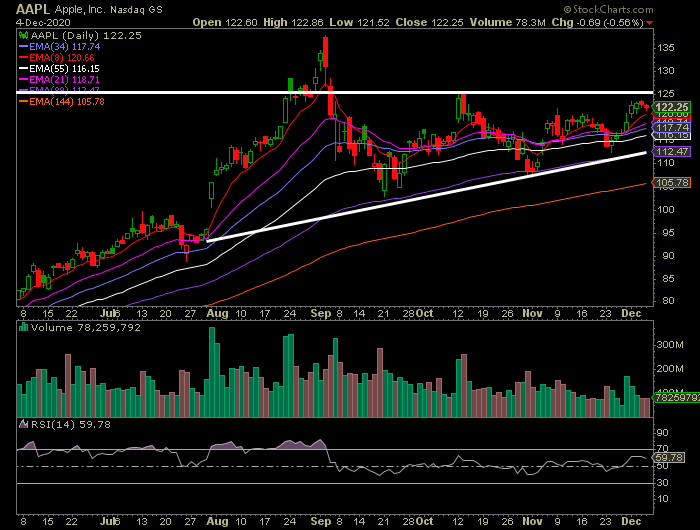Click the 'EMA(34) 117.74' legend entry
Image resolution: width=700 pixels, height=530 pixels.
[x=65, y=46]
